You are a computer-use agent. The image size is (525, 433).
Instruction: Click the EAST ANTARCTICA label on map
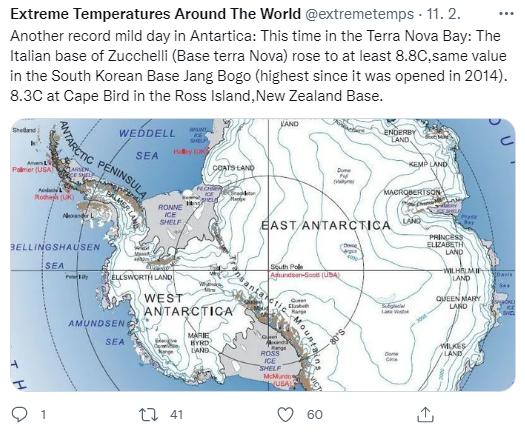point(326,225)
